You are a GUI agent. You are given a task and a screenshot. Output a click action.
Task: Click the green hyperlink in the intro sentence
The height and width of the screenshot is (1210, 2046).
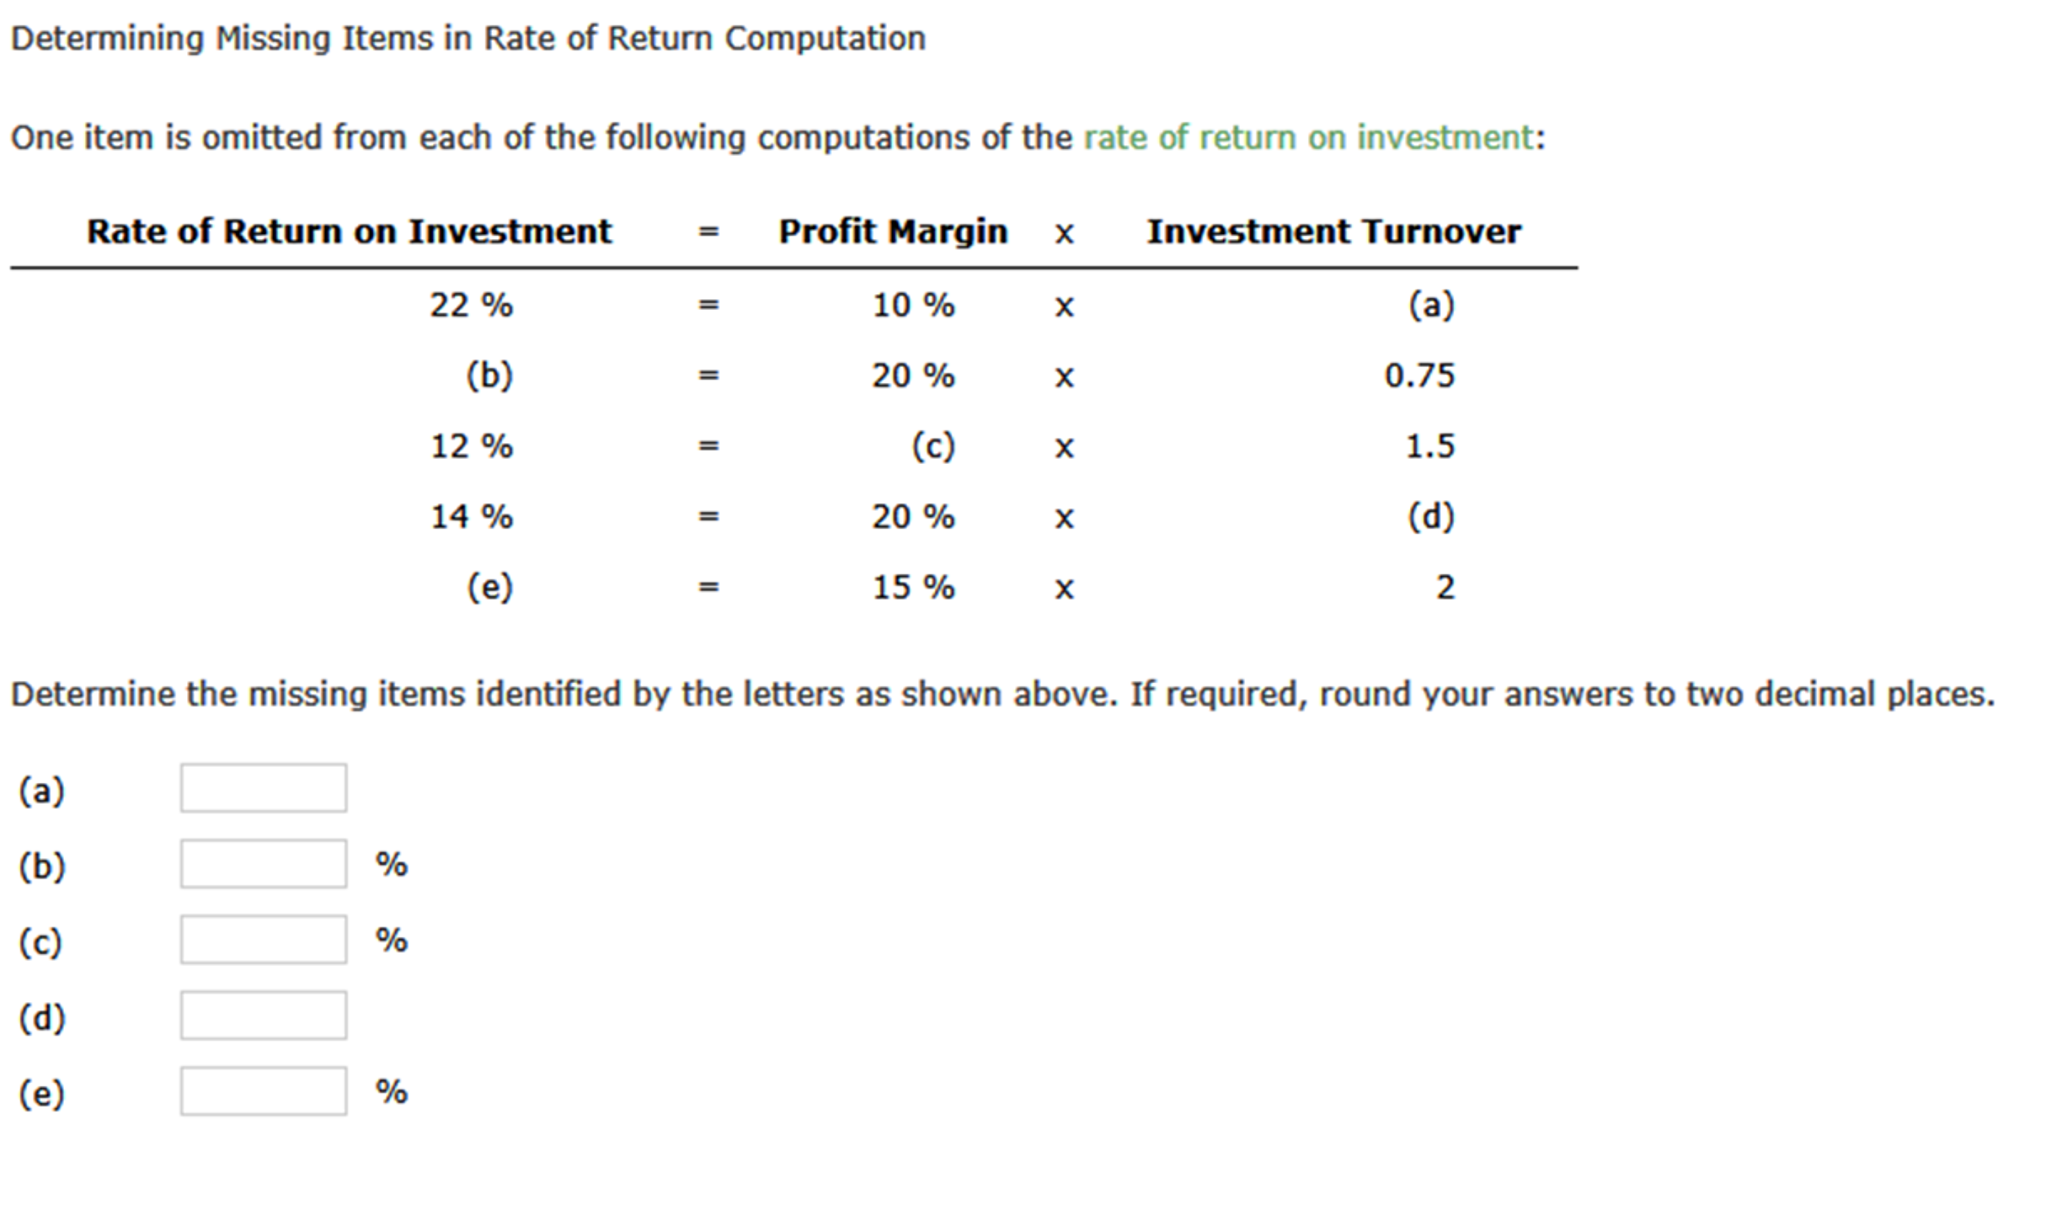(x=1310, y=137)
